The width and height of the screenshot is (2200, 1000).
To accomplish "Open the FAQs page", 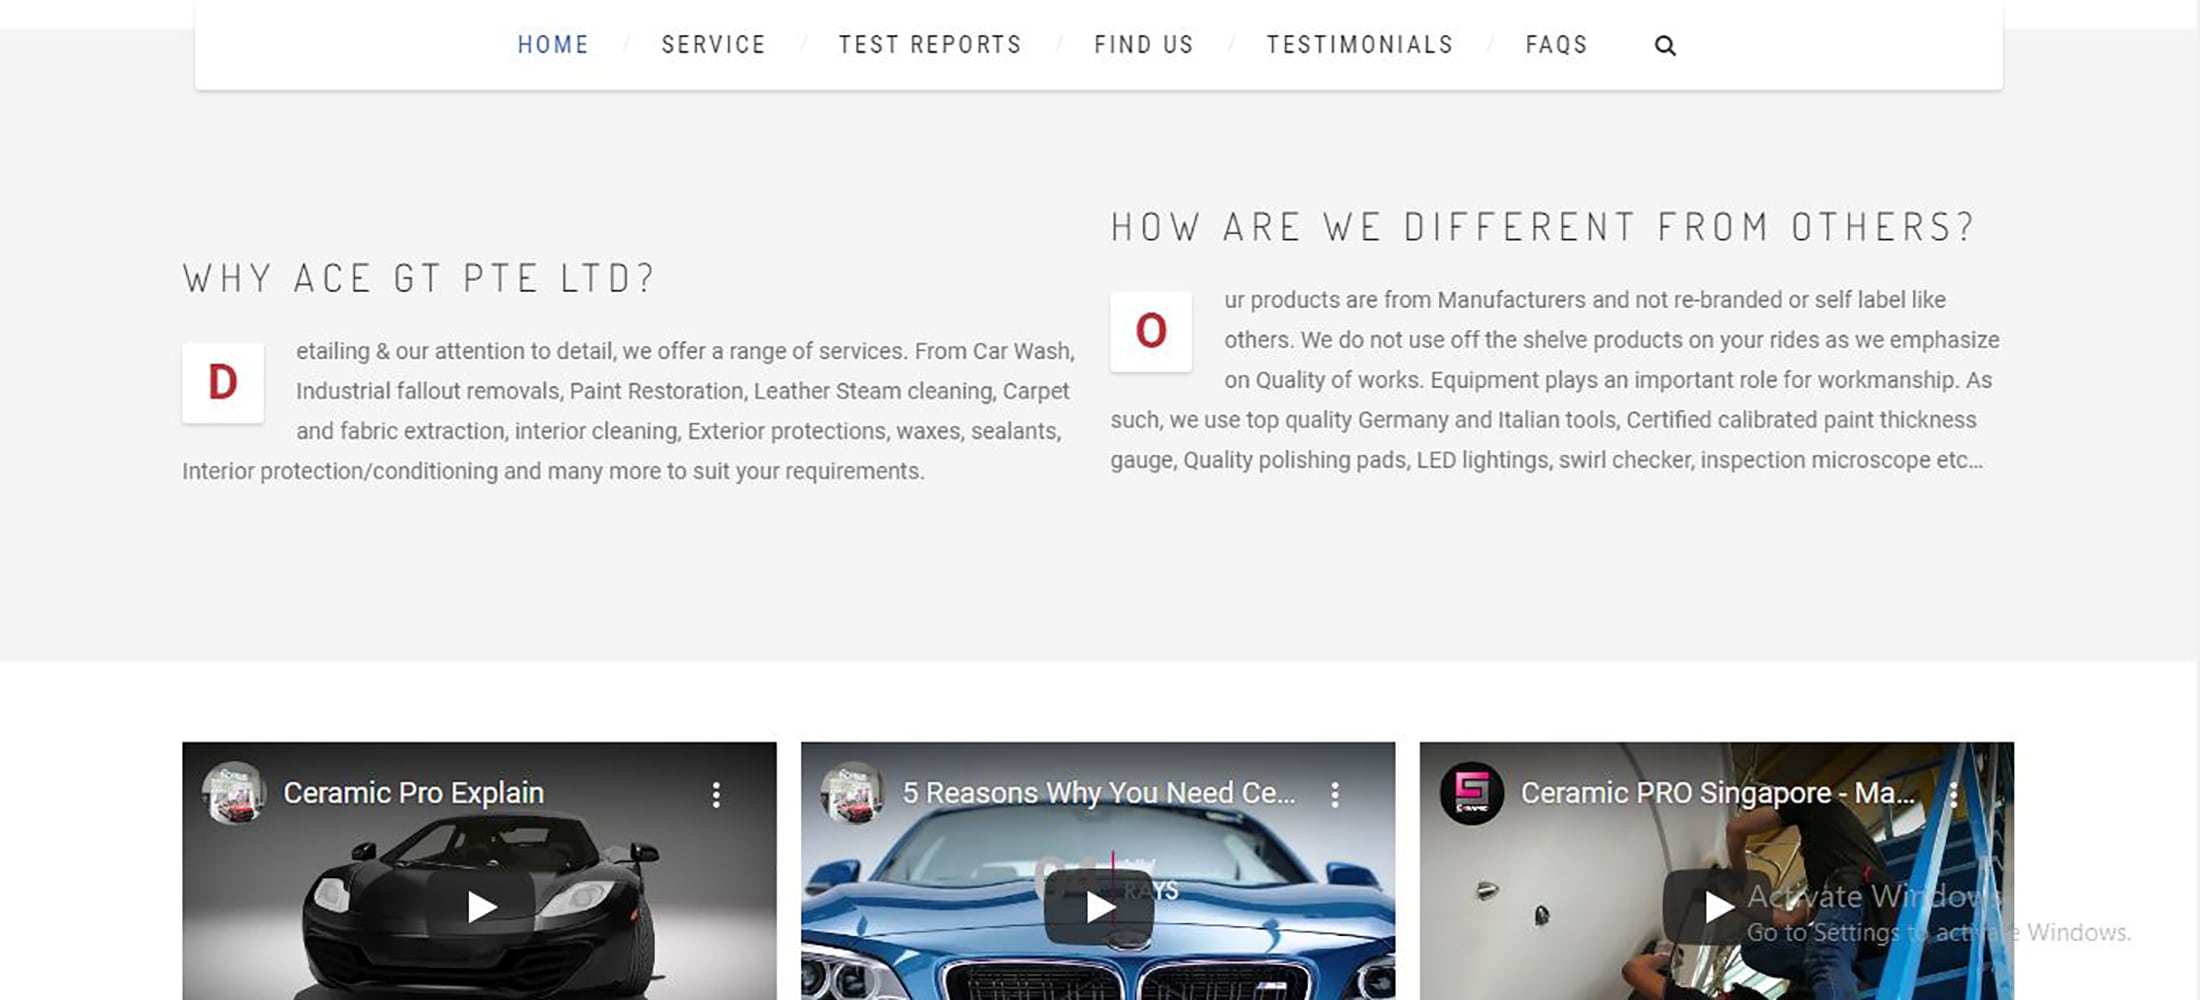I will 1556,45.
